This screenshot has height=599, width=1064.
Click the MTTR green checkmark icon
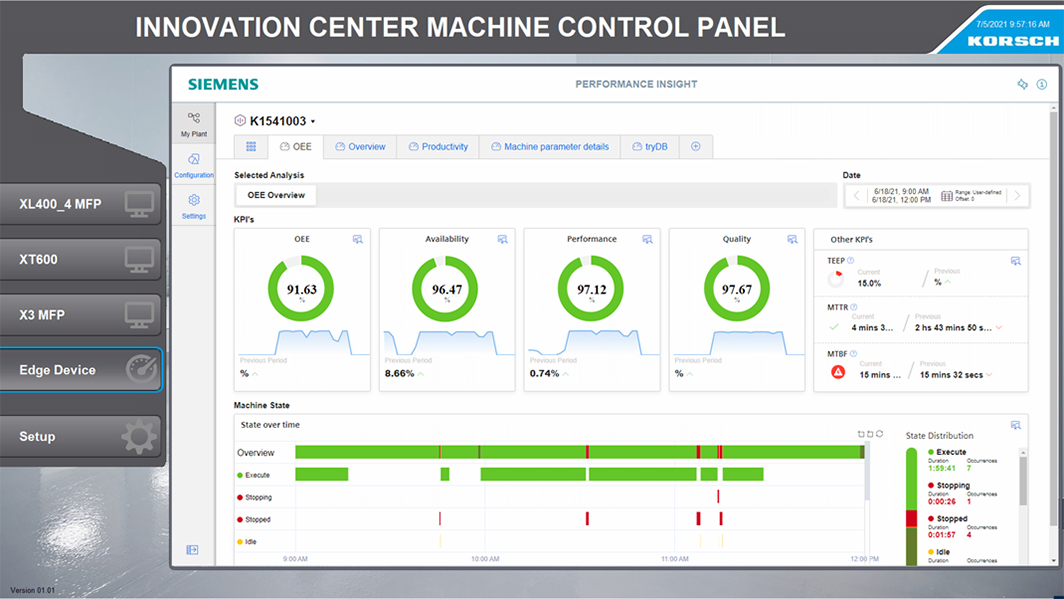[835, 327]
